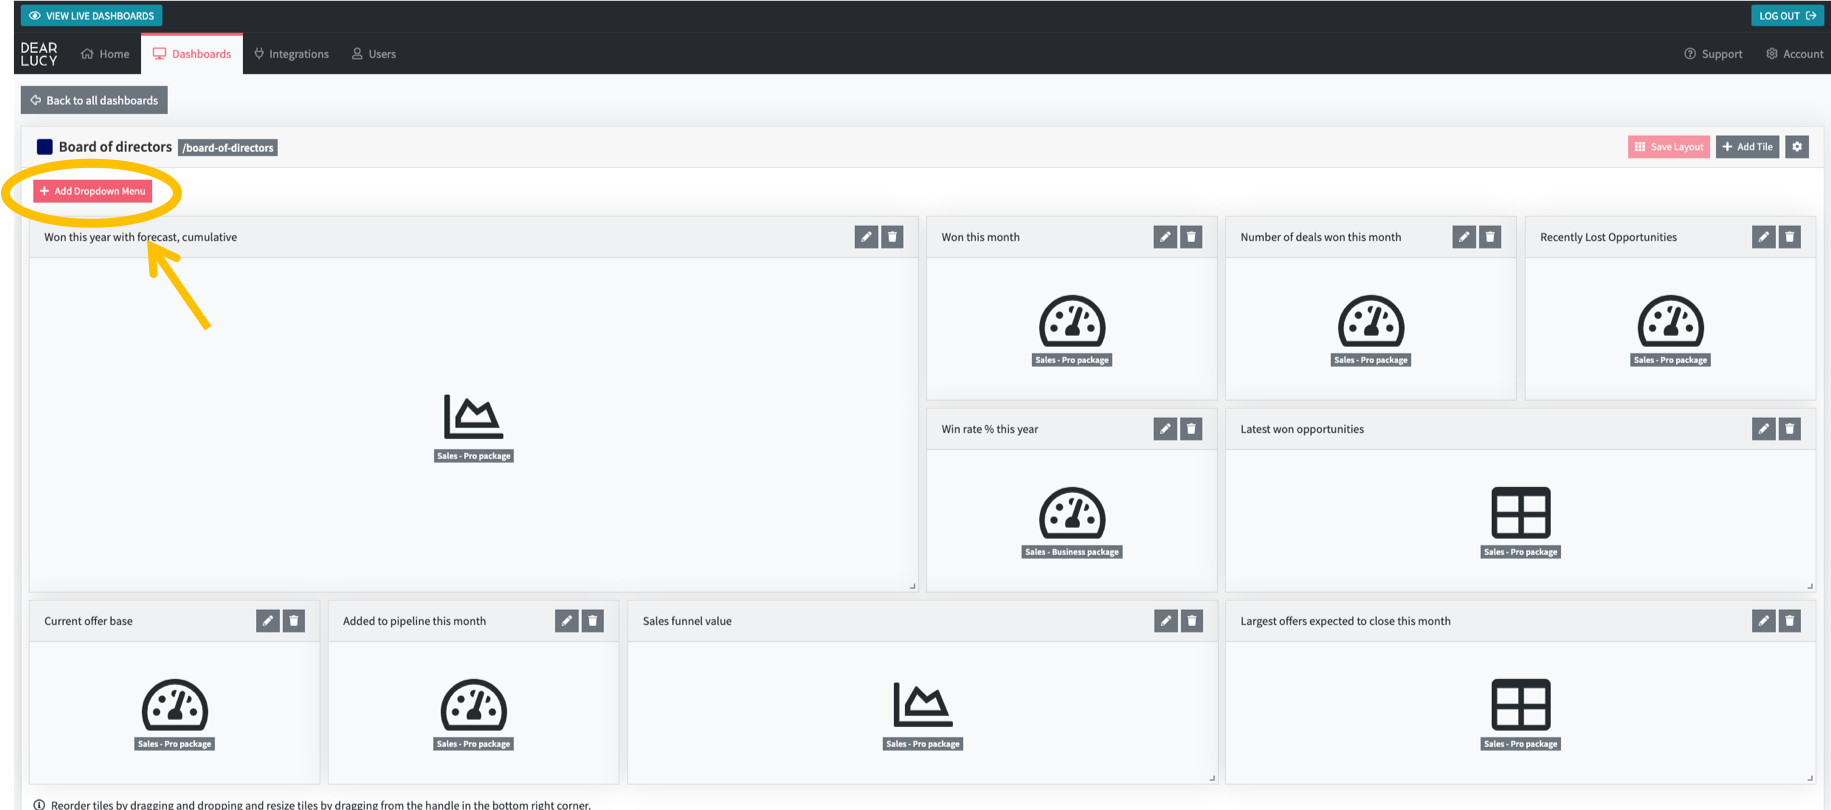The width and height of the screenshot is (1831, 810).
Task: Click table icon in 'Largest offers' tile
Action: pyautogui.click(x=1521, y=705)
